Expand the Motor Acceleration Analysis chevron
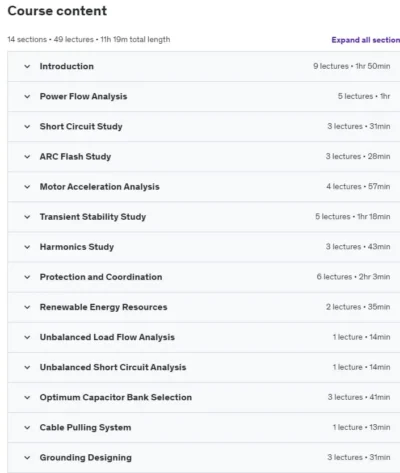This screenshot has width=400, height=473. 27,187
